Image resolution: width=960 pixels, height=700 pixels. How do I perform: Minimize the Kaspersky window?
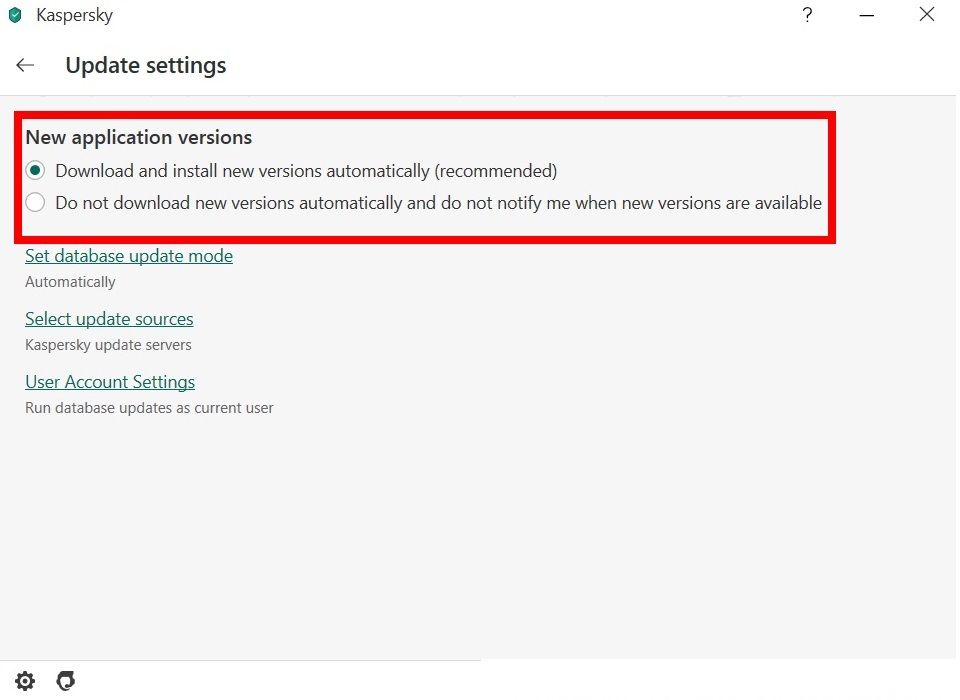866,15
